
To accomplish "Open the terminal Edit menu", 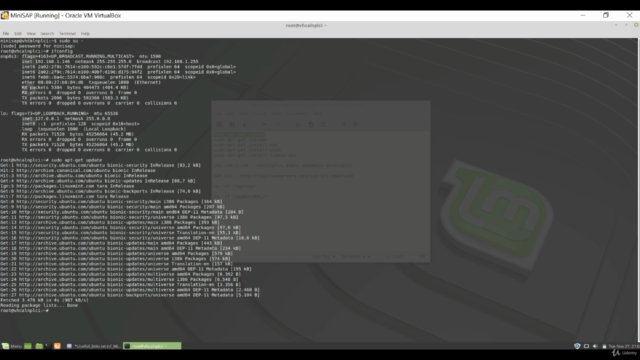I will [x=18, y=33].
